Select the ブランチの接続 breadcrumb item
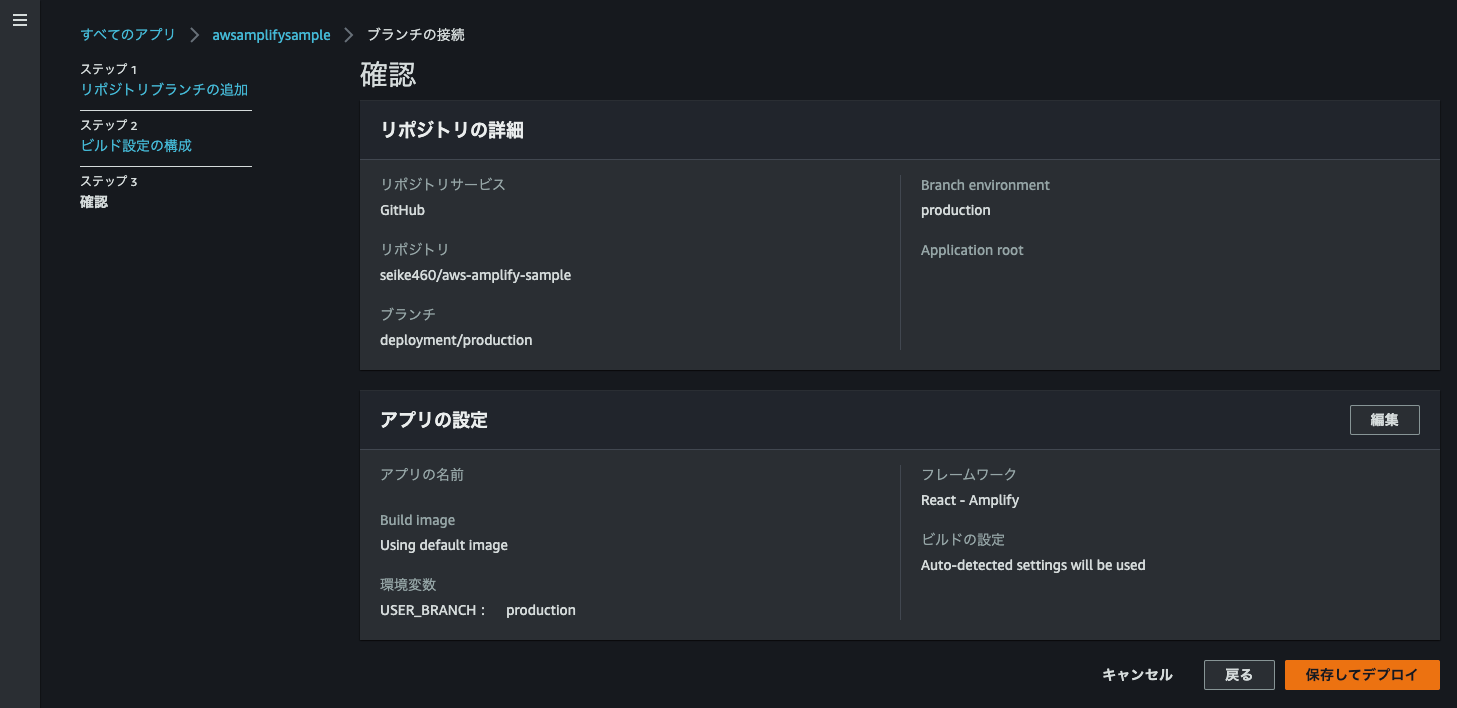Image resolution: width=1457 pixels, height=708 pixels. click(415, 35)
